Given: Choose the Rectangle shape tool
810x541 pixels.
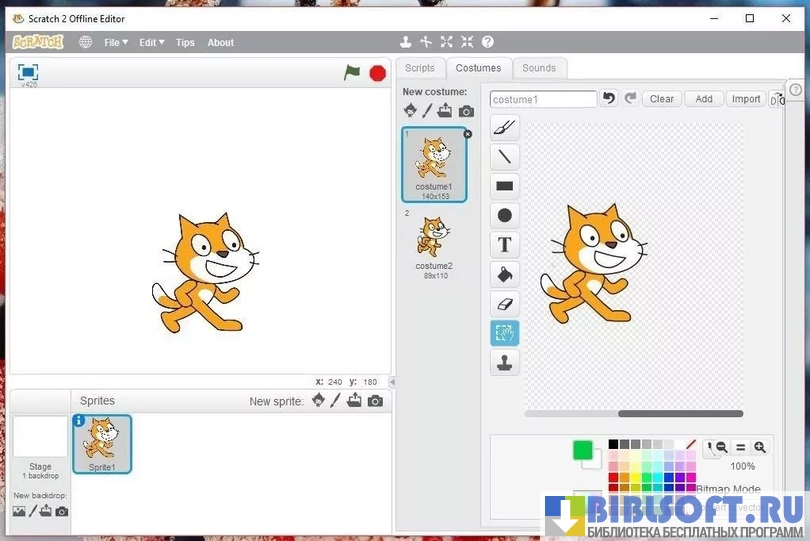Looking at the screenshot, I should [505, 186].
